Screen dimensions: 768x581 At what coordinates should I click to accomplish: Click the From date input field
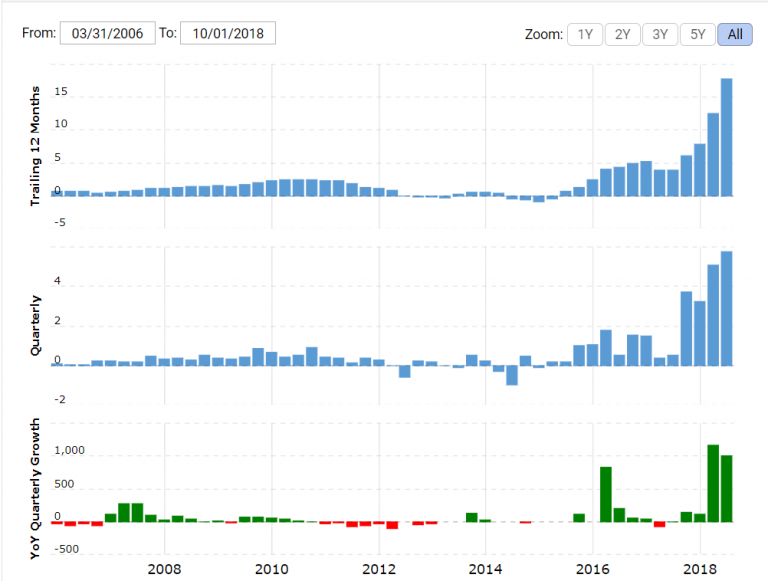108,33
